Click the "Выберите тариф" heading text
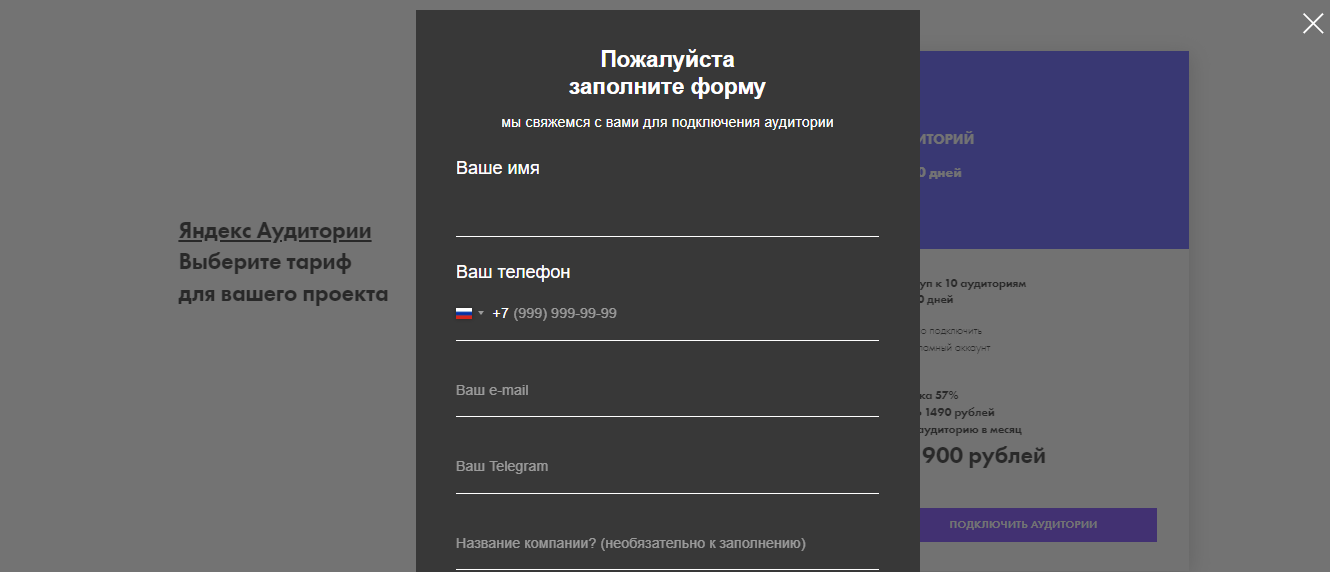Viewport: 1330px width, 572px height. click(265, 263)
